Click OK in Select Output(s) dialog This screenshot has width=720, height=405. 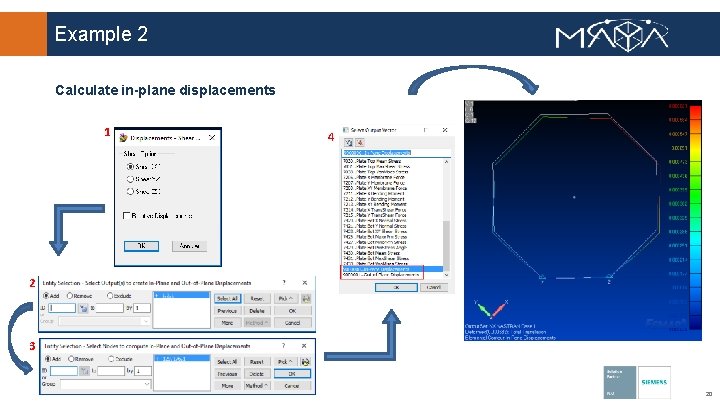click(x=292, y=311)
